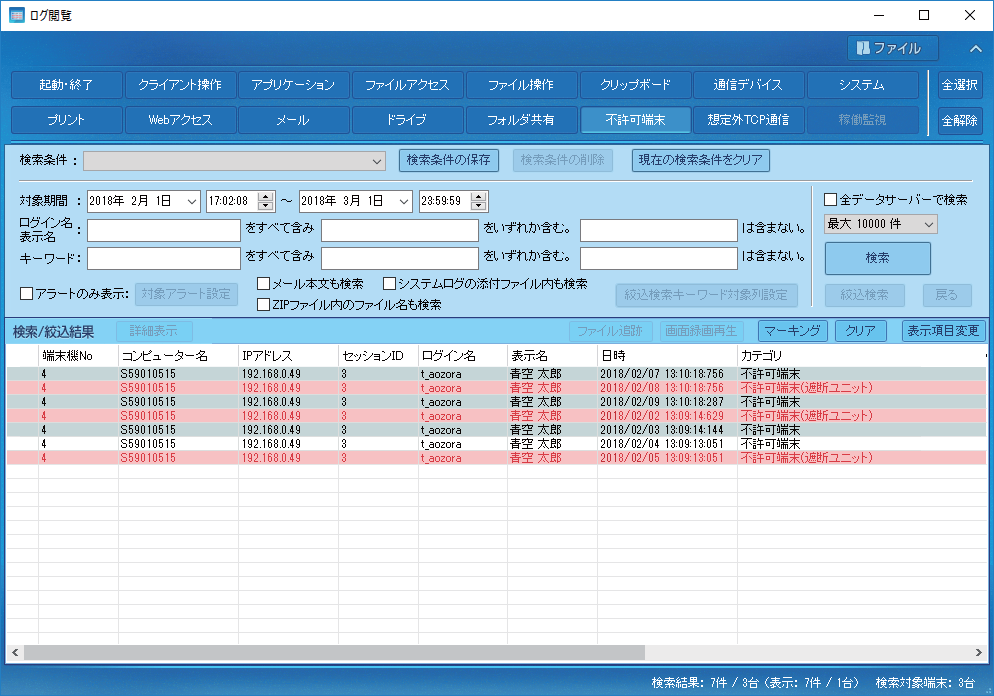This screenshot has width=994, height=696.
Task: Click the scroll left arrow of results
Action: 15,652
